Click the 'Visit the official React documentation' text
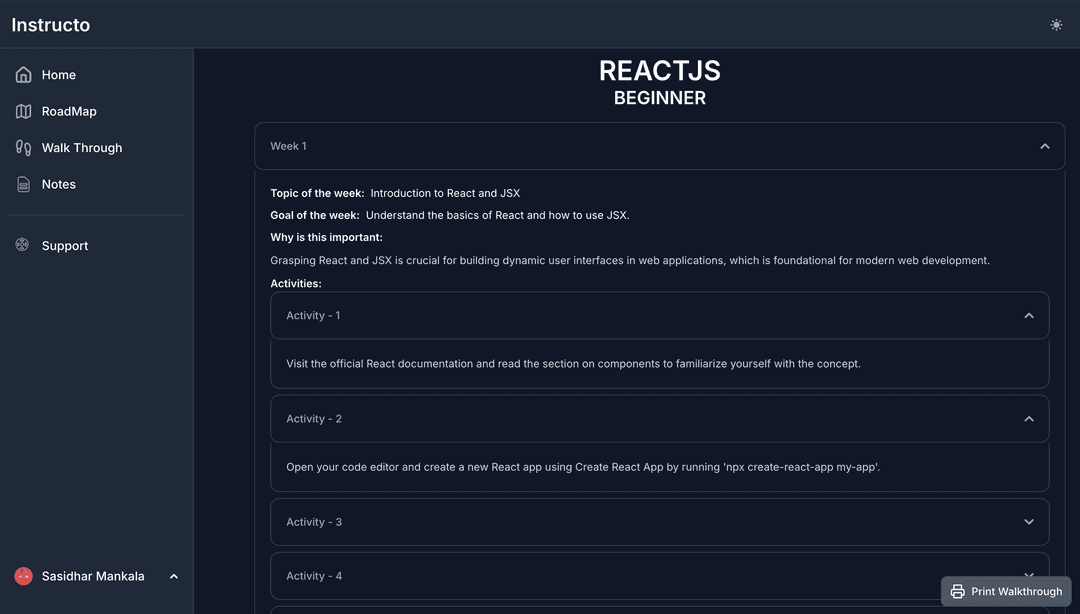 coord(573,364)
